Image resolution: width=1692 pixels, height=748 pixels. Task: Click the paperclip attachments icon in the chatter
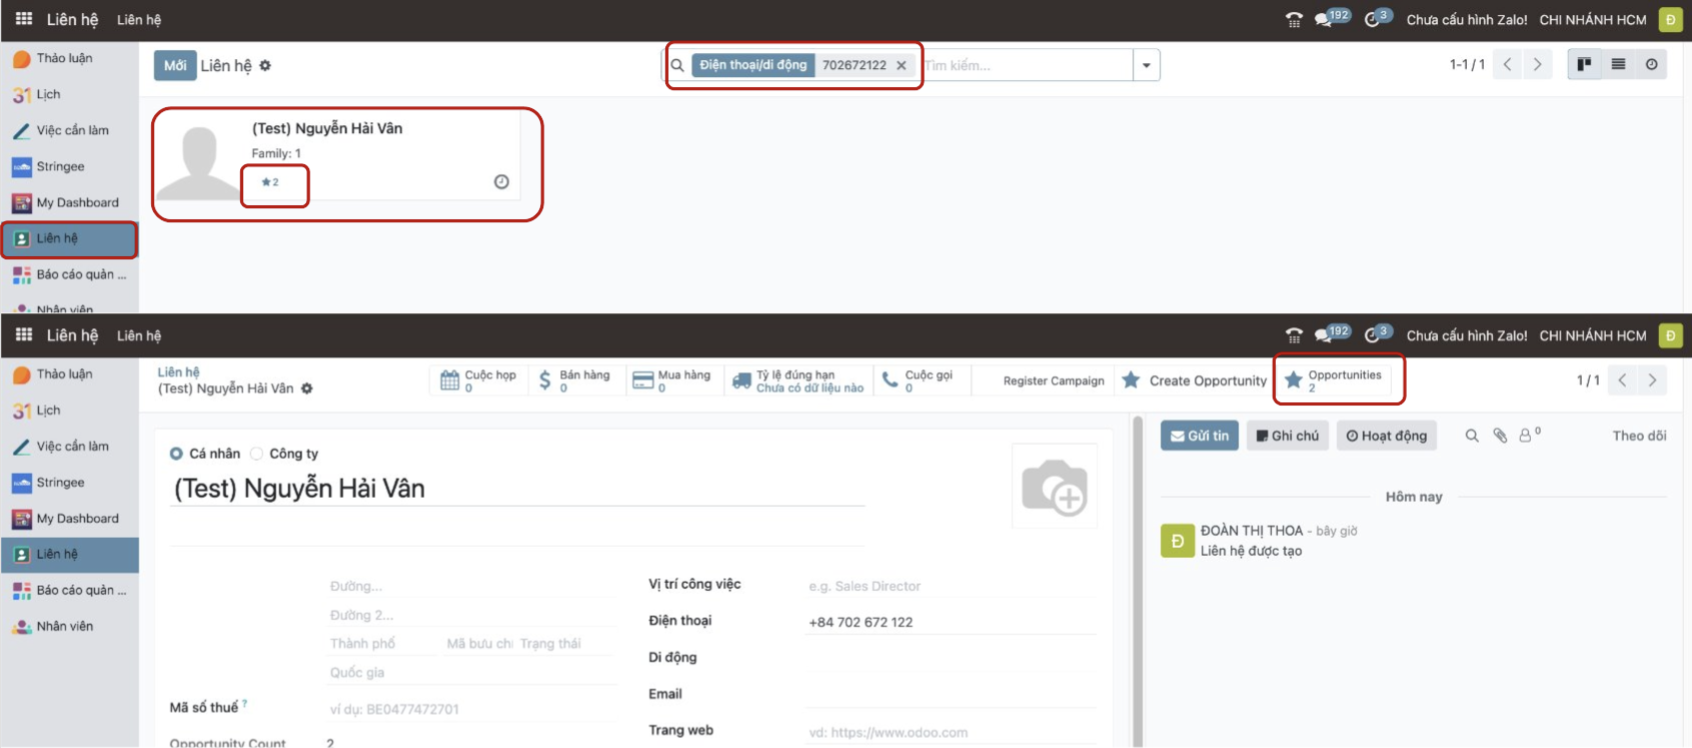(1500, 435)
